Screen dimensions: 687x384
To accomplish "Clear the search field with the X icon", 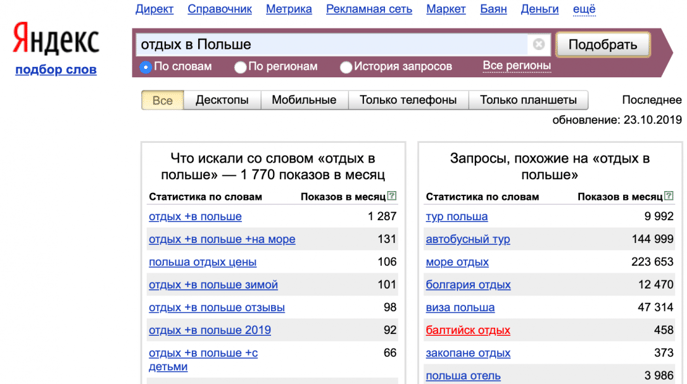I will pyautogui.click(x=539, y=44).
